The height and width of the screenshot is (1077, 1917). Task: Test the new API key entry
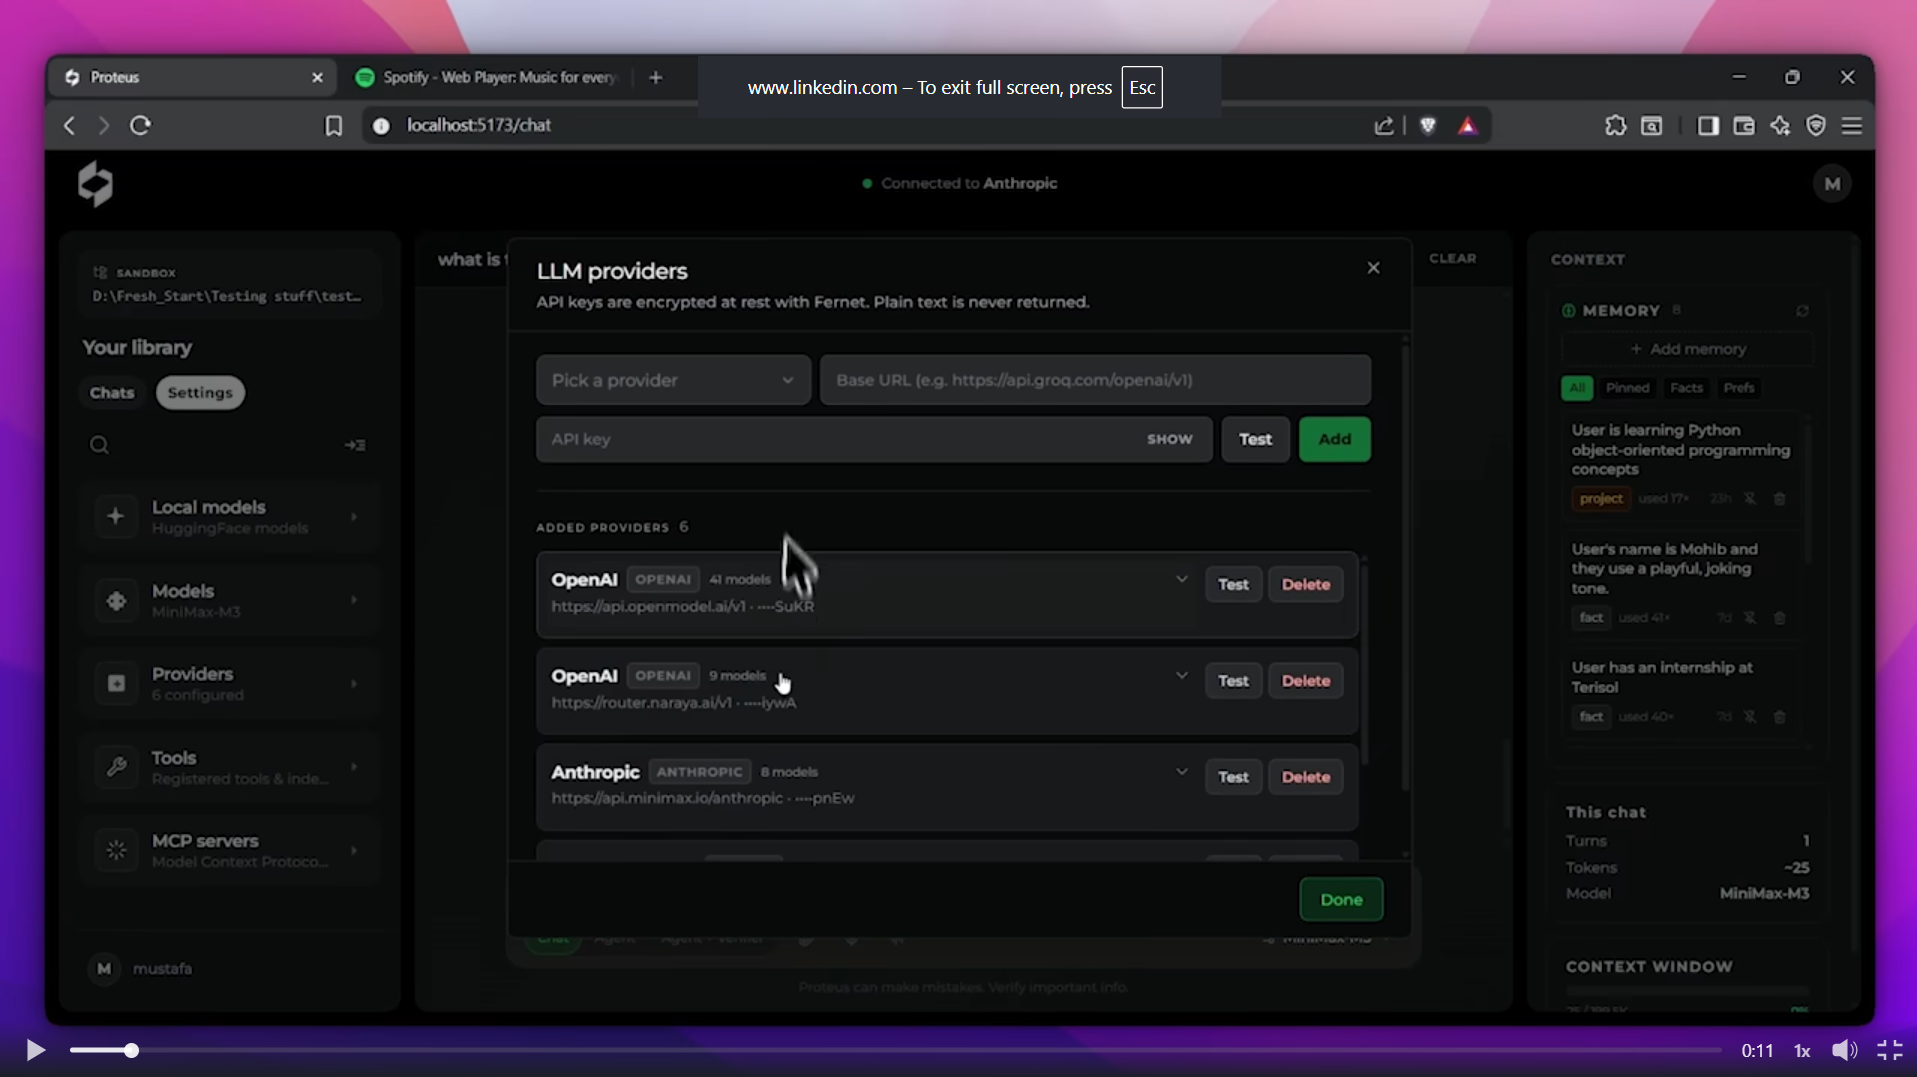pyautogui.click(x=1255, y=439)
